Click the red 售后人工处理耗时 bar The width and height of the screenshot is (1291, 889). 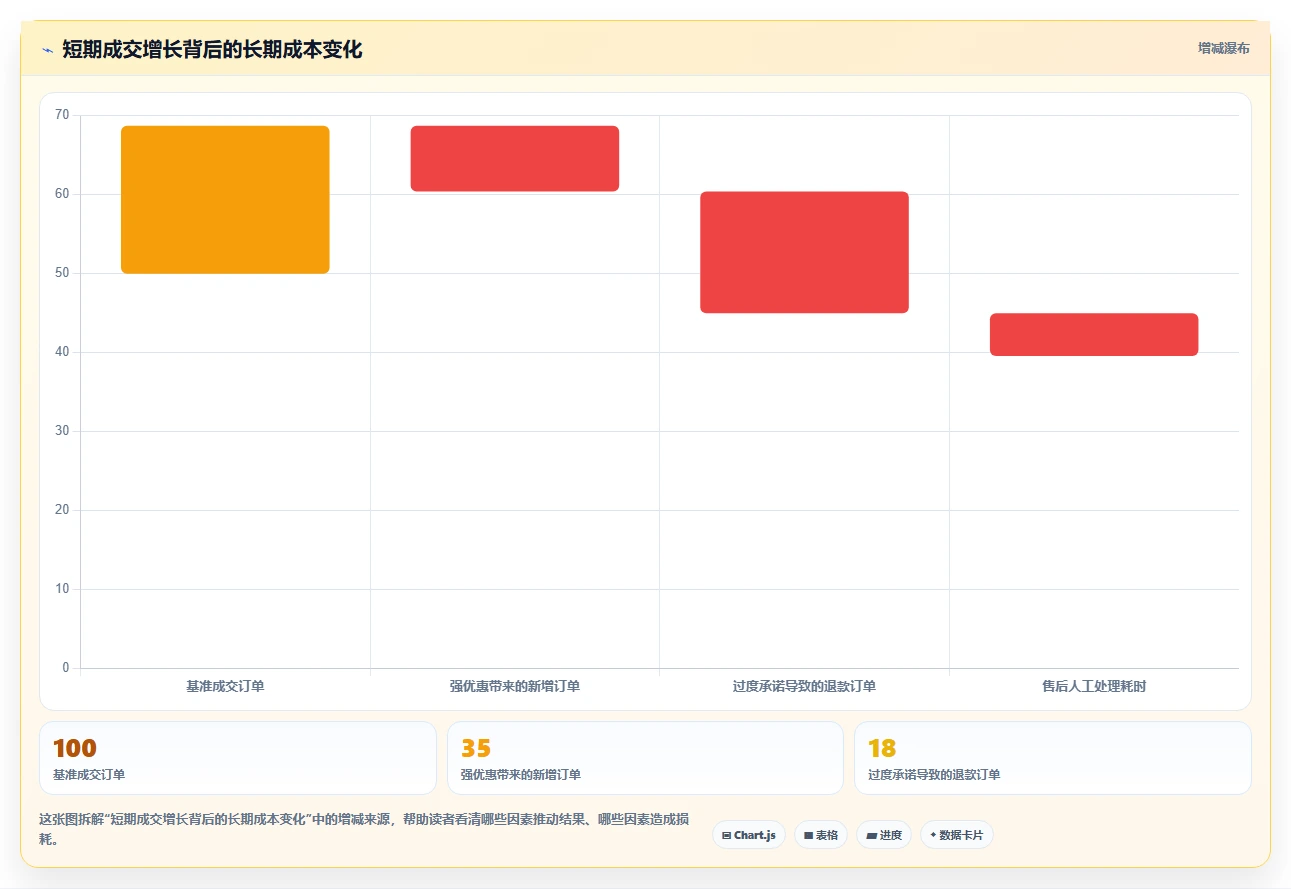(x=1094, y=334)
